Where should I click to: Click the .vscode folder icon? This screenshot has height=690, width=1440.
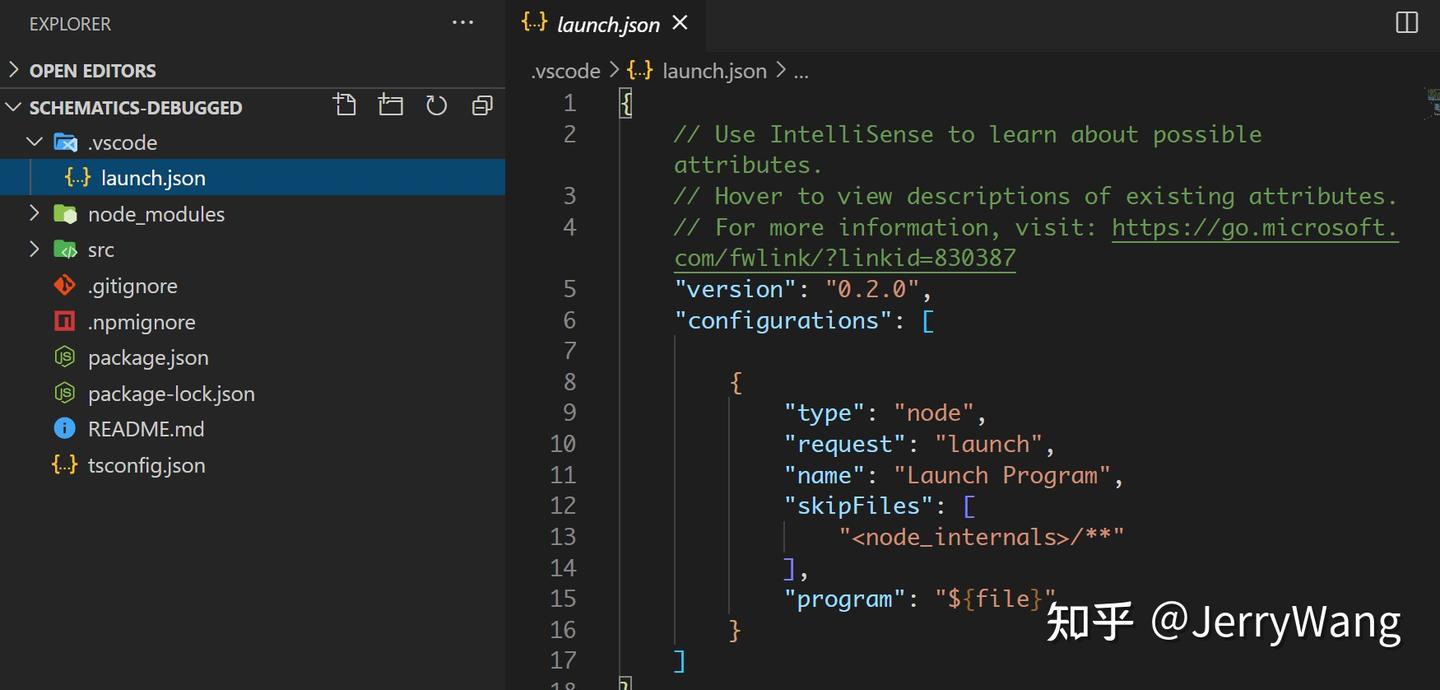65,142
